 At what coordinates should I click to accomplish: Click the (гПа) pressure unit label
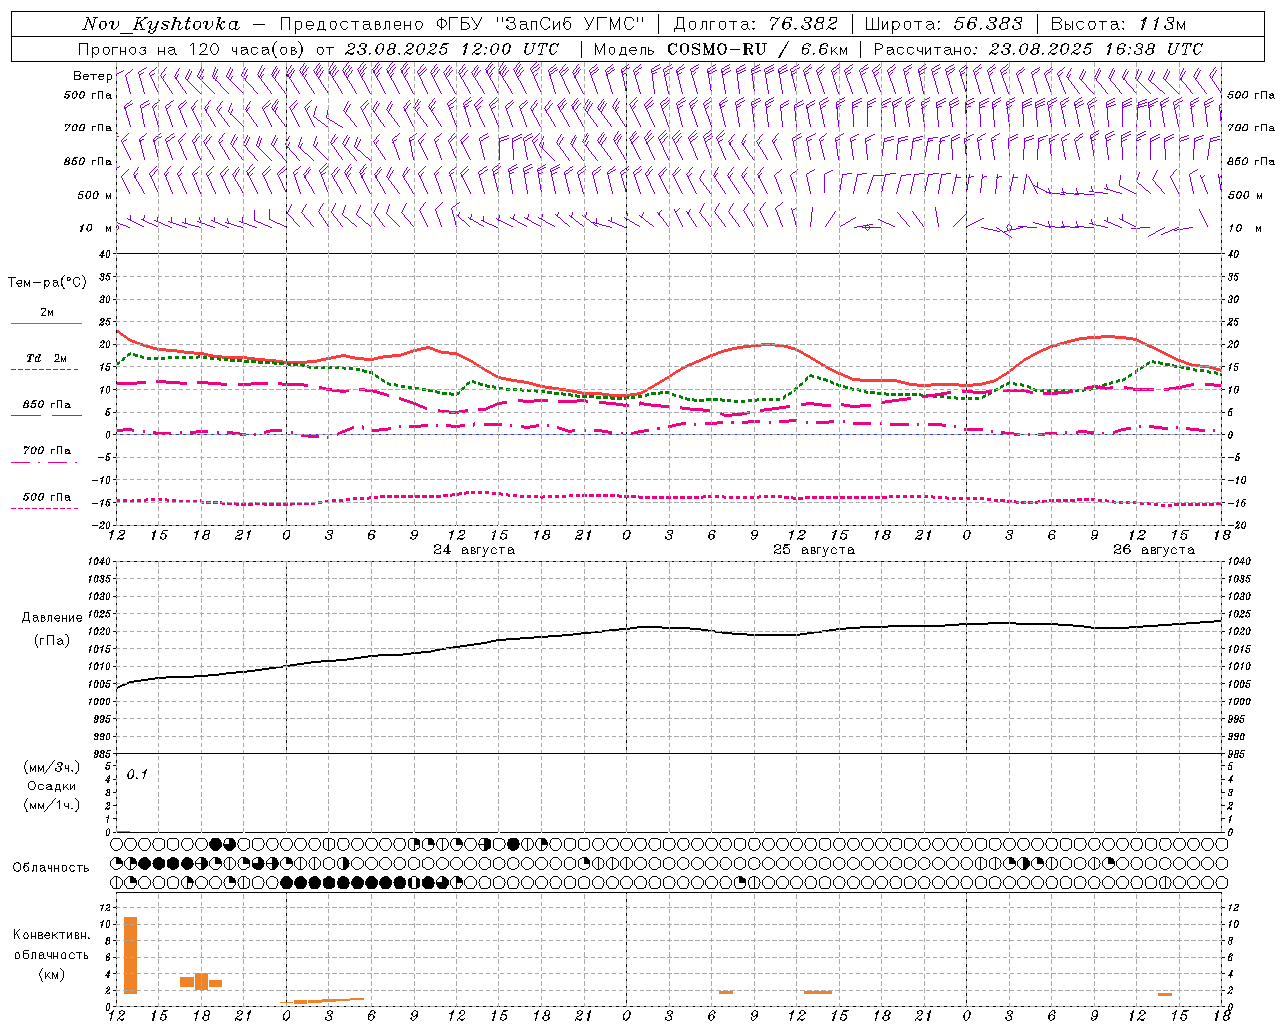point(52,640)
